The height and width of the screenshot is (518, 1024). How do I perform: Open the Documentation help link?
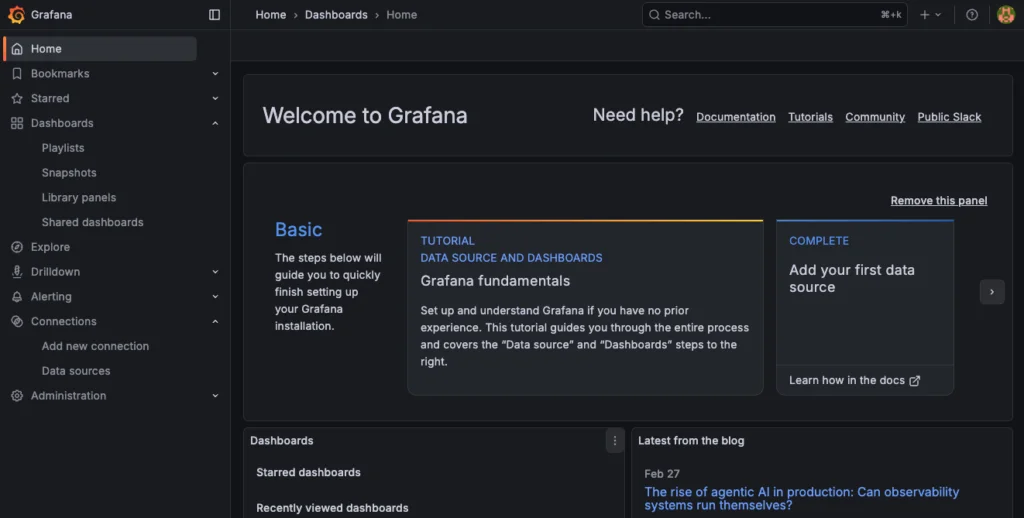pos(735,117)
